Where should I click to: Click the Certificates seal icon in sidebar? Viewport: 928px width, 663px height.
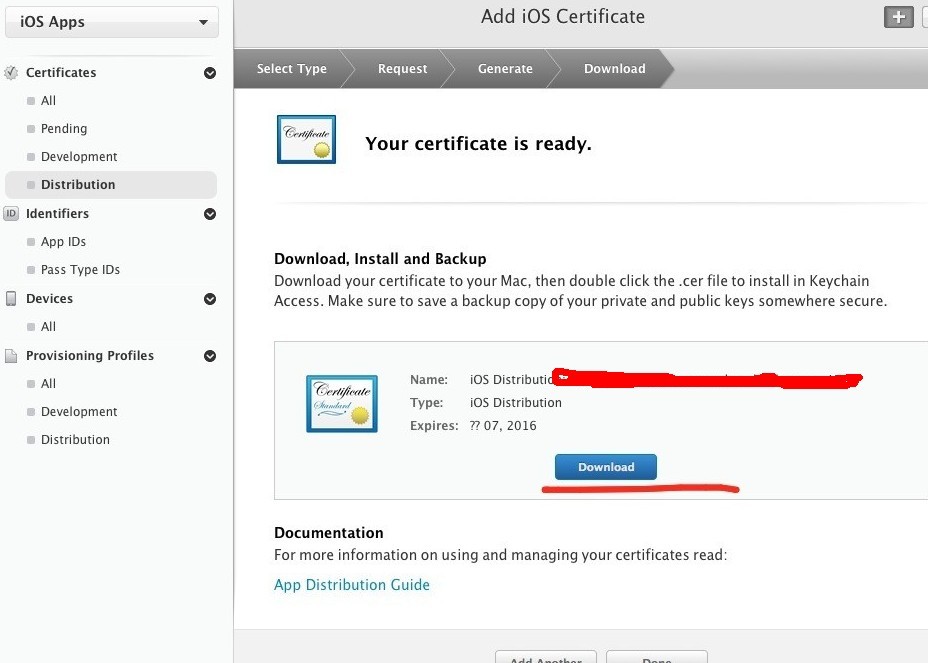pos(11,73)
